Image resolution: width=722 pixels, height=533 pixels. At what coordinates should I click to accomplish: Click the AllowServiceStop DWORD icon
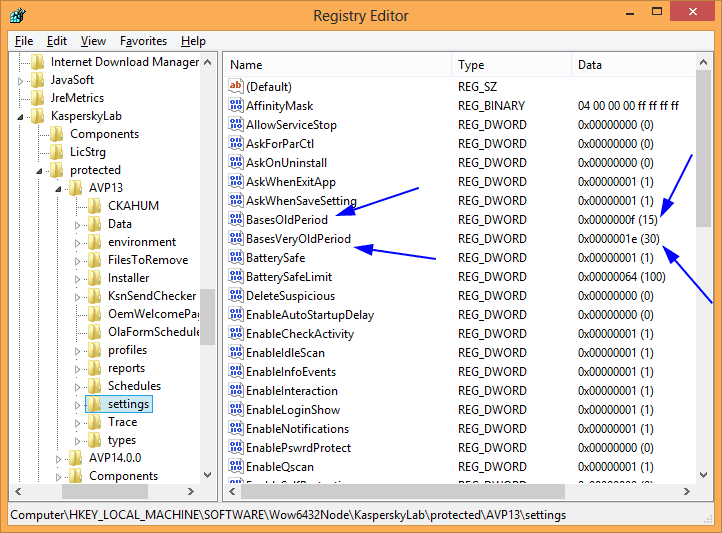[236, 124]
